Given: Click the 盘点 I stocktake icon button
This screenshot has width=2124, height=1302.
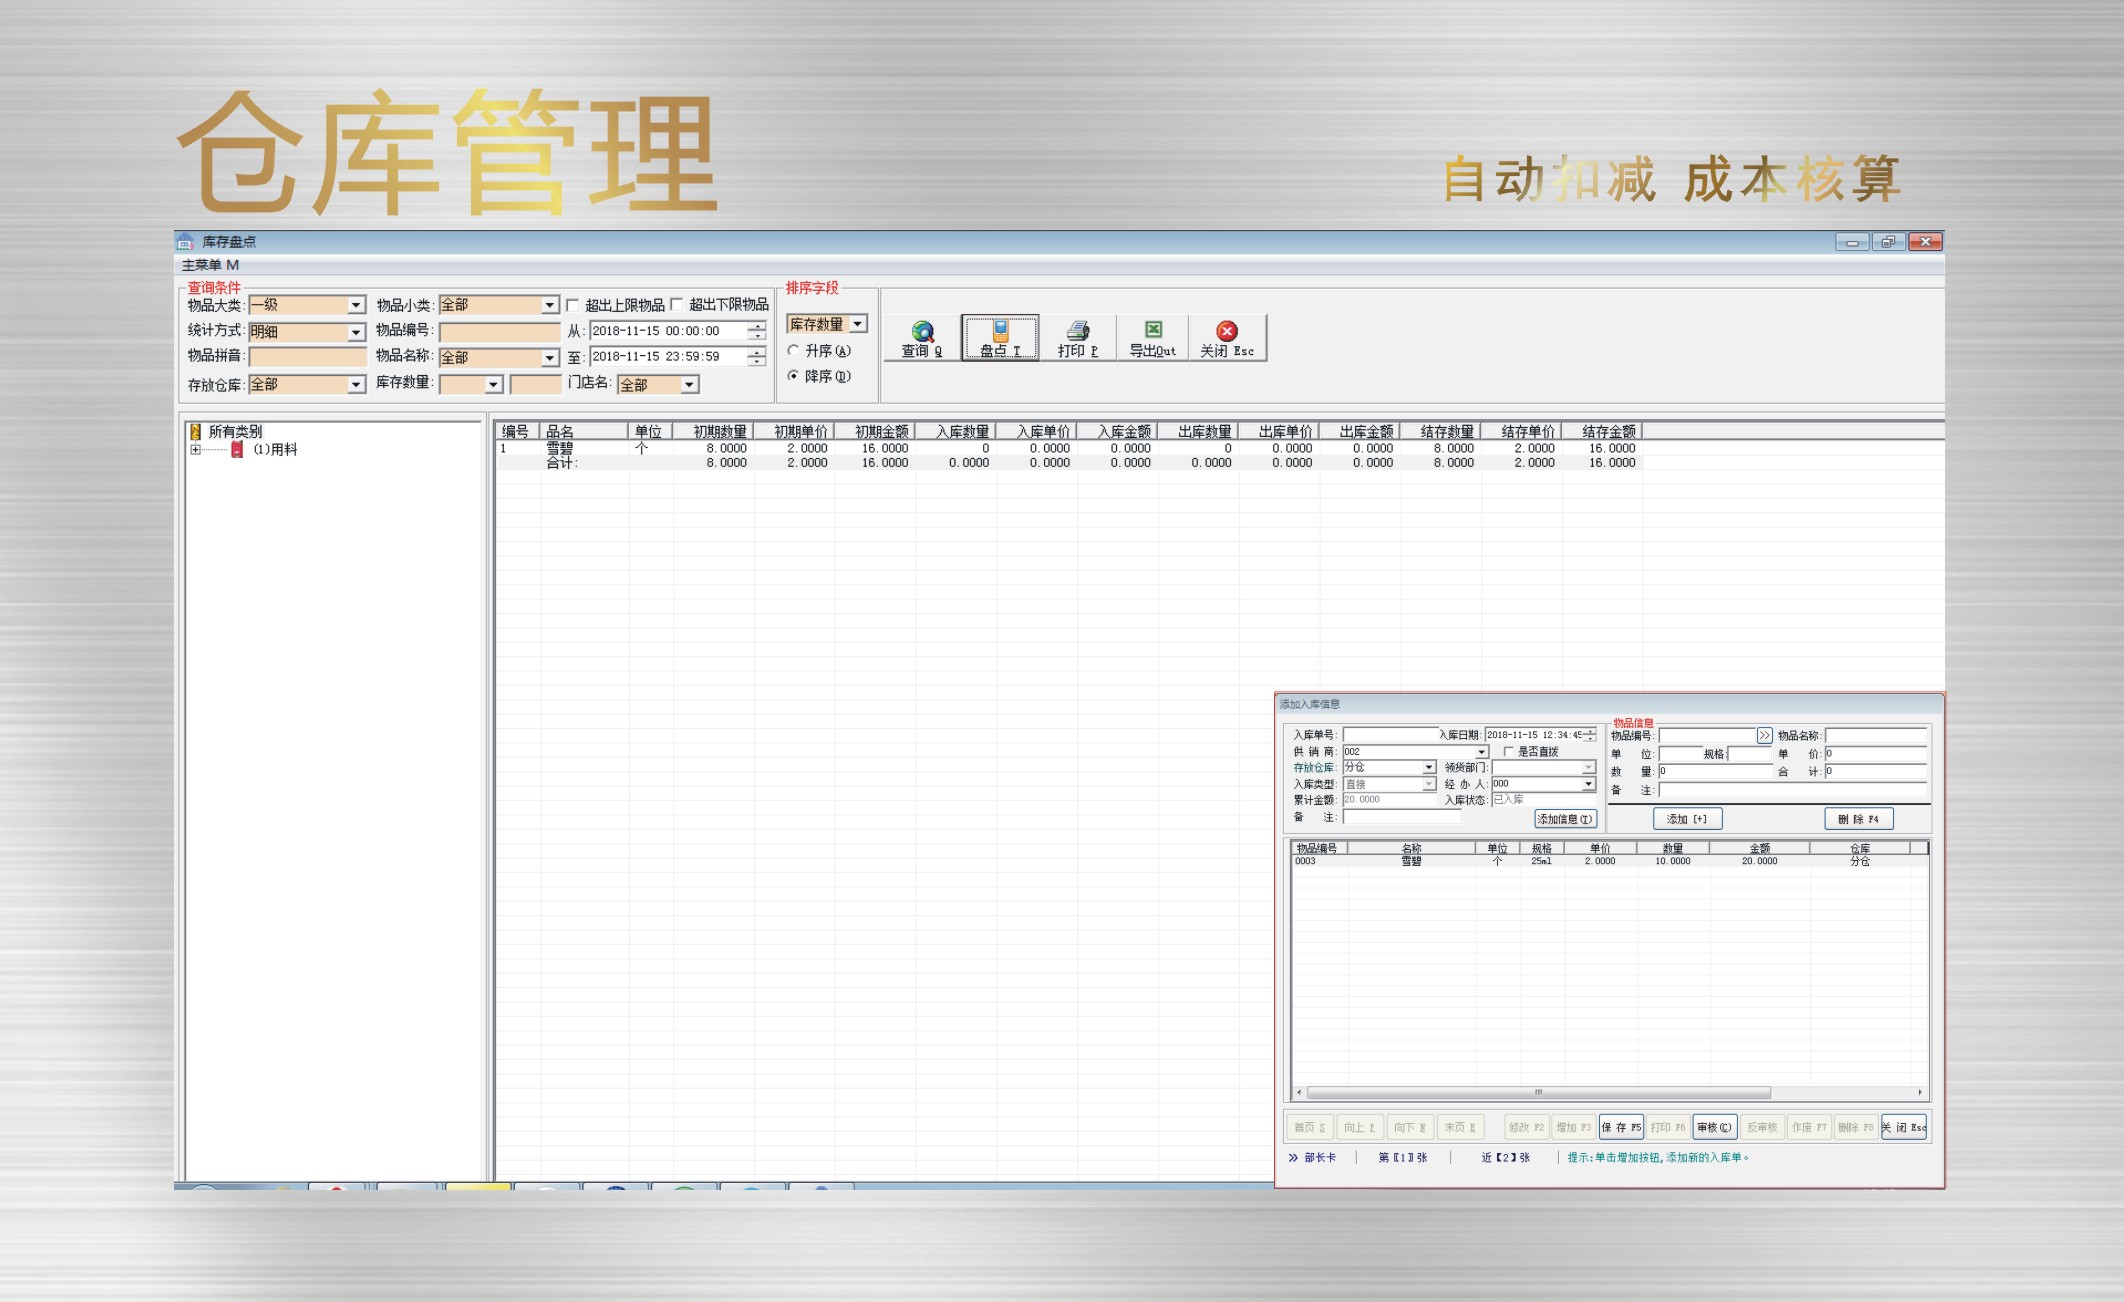Looking at the screenshot, I should pos(1000,338).
